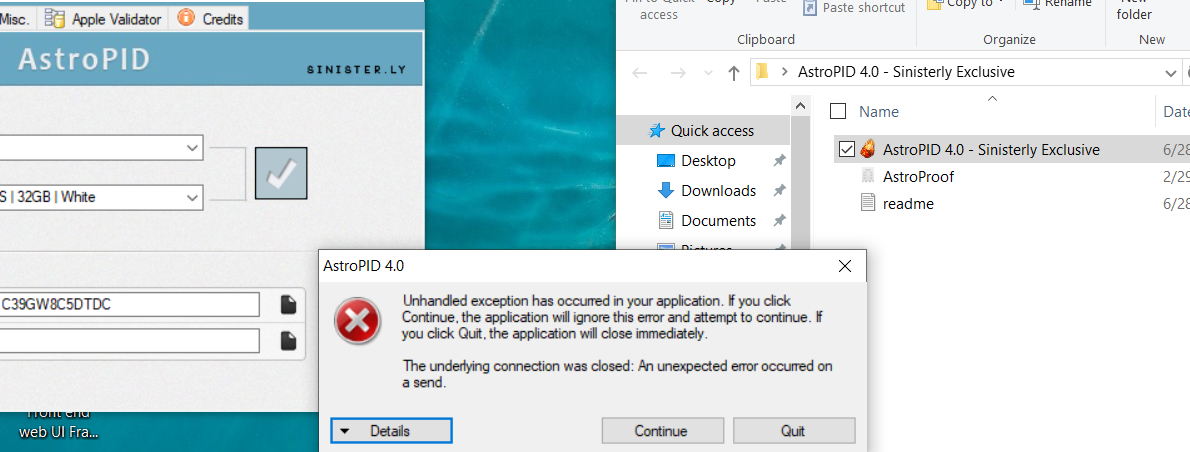The image size is (1190, 452).
Task: Click Rename in the Organize group
Action: [1058, 5]
